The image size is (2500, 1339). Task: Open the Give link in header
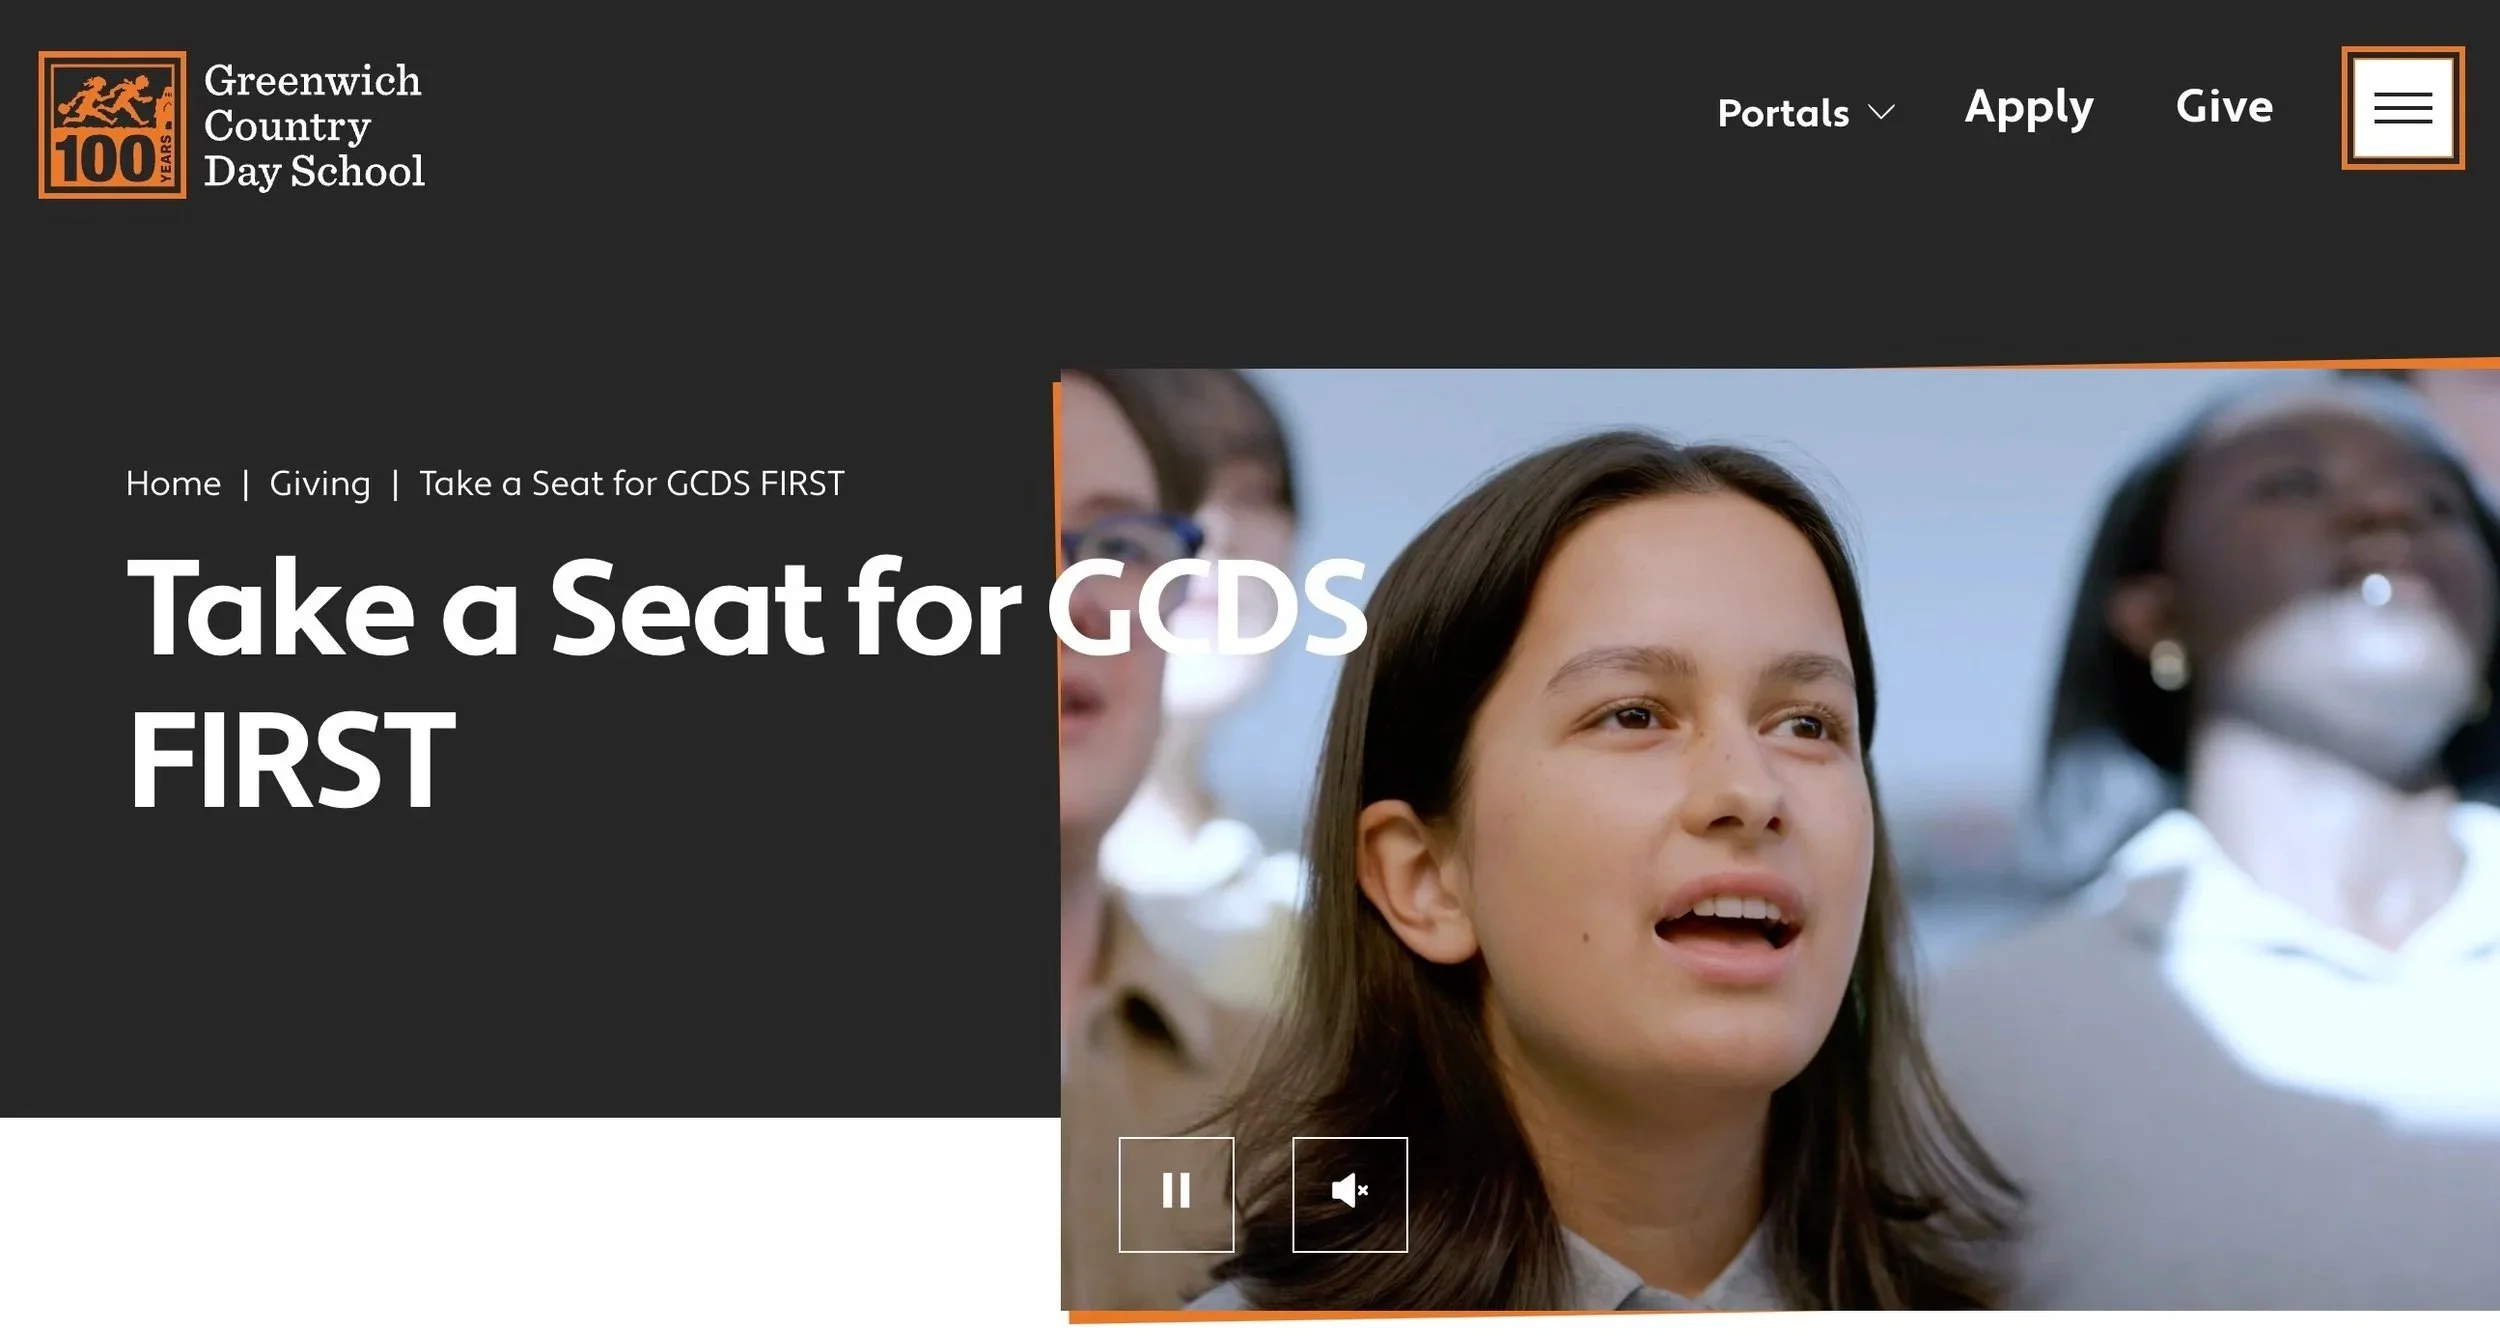[x=2224, y=106]
